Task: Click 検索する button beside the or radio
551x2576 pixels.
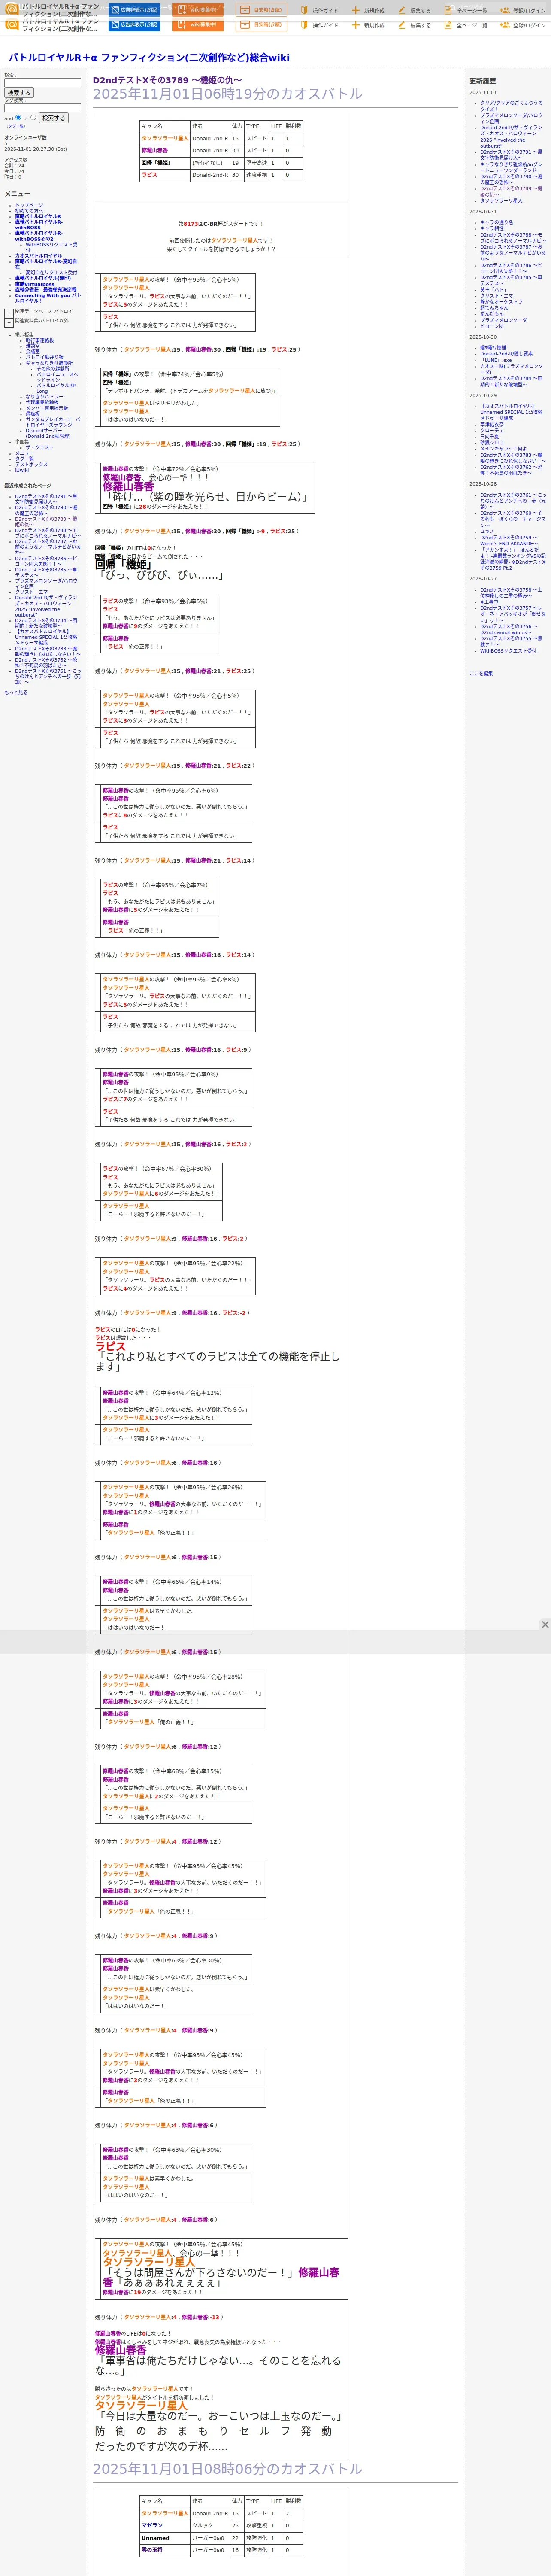Action: (x=53, y=118)
